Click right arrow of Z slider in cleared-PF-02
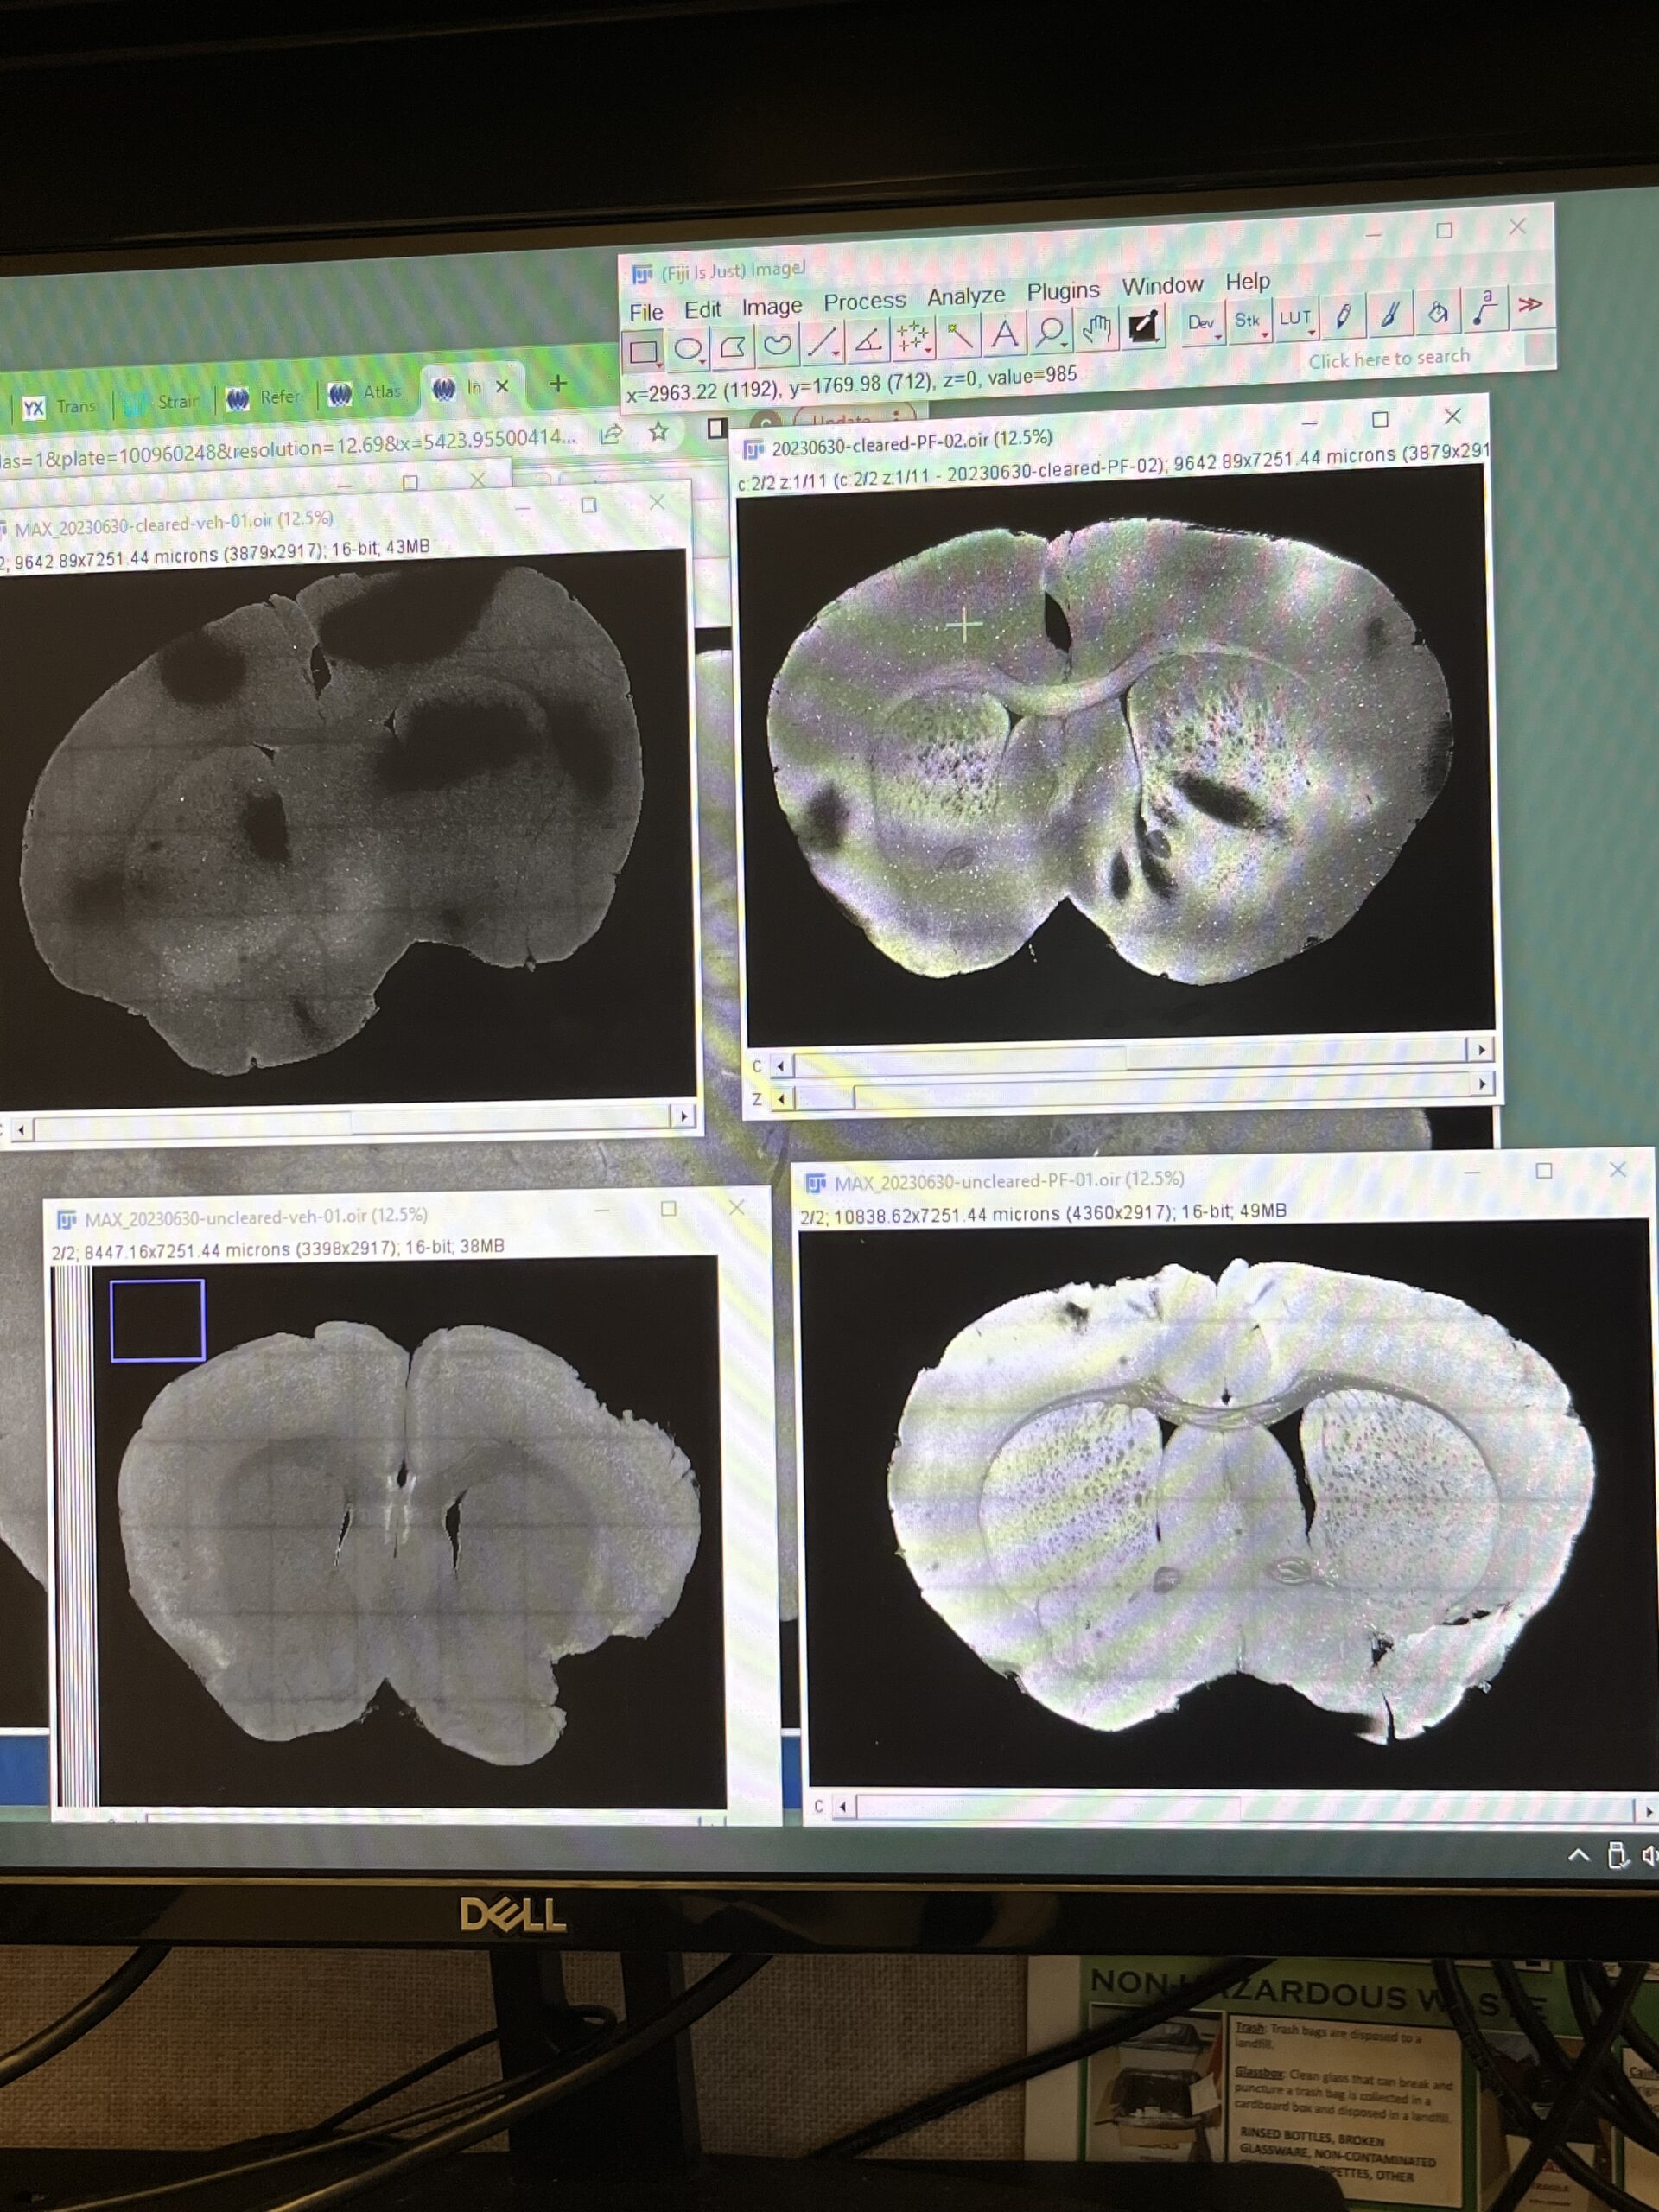Viewport: 1659px width, 2212px height. tap(1483, 1084)
